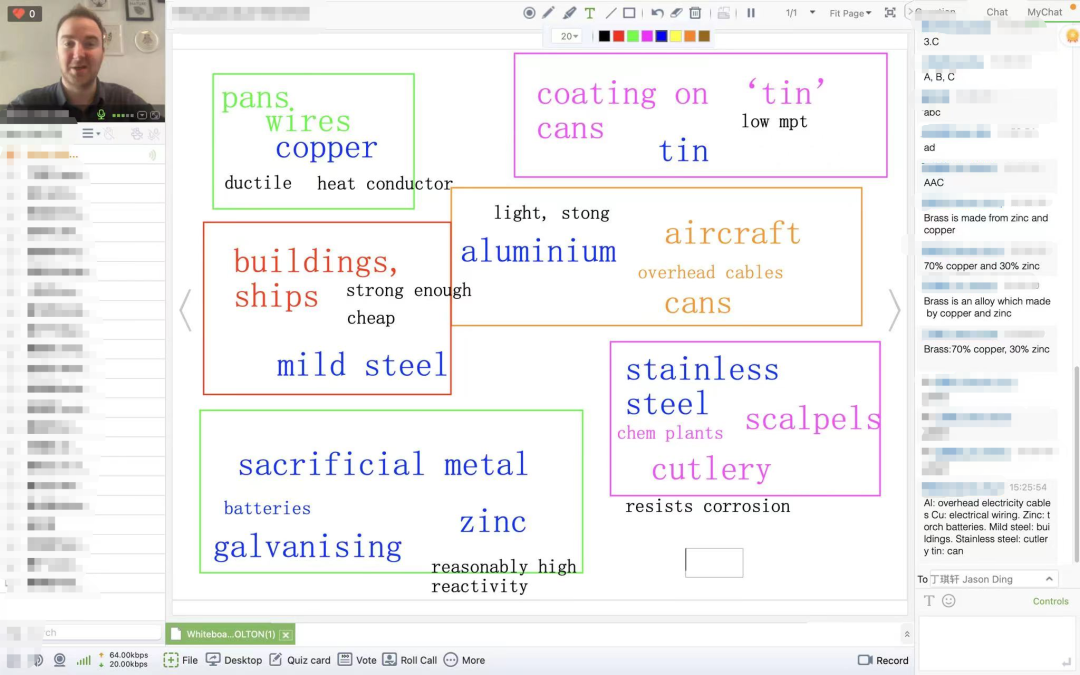Undo the last whiteboard action

coord(657,13)
